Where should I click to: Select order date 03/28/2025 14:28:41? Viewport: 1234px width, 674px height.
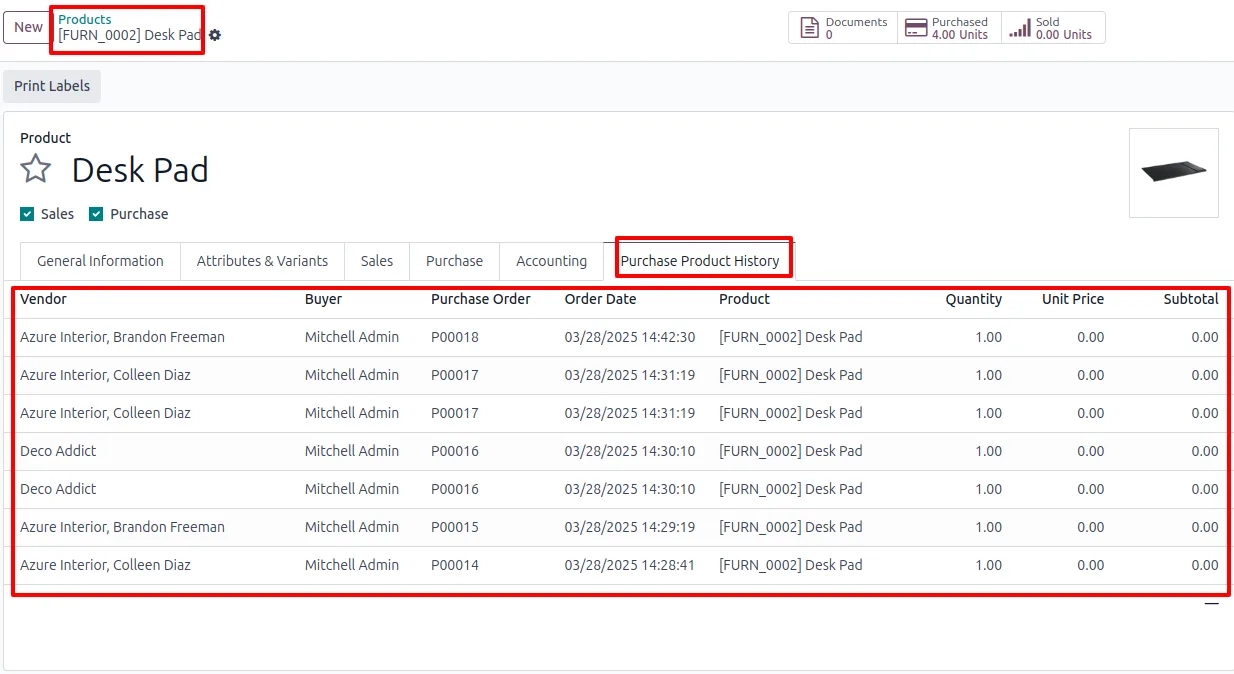pos(630,565)
